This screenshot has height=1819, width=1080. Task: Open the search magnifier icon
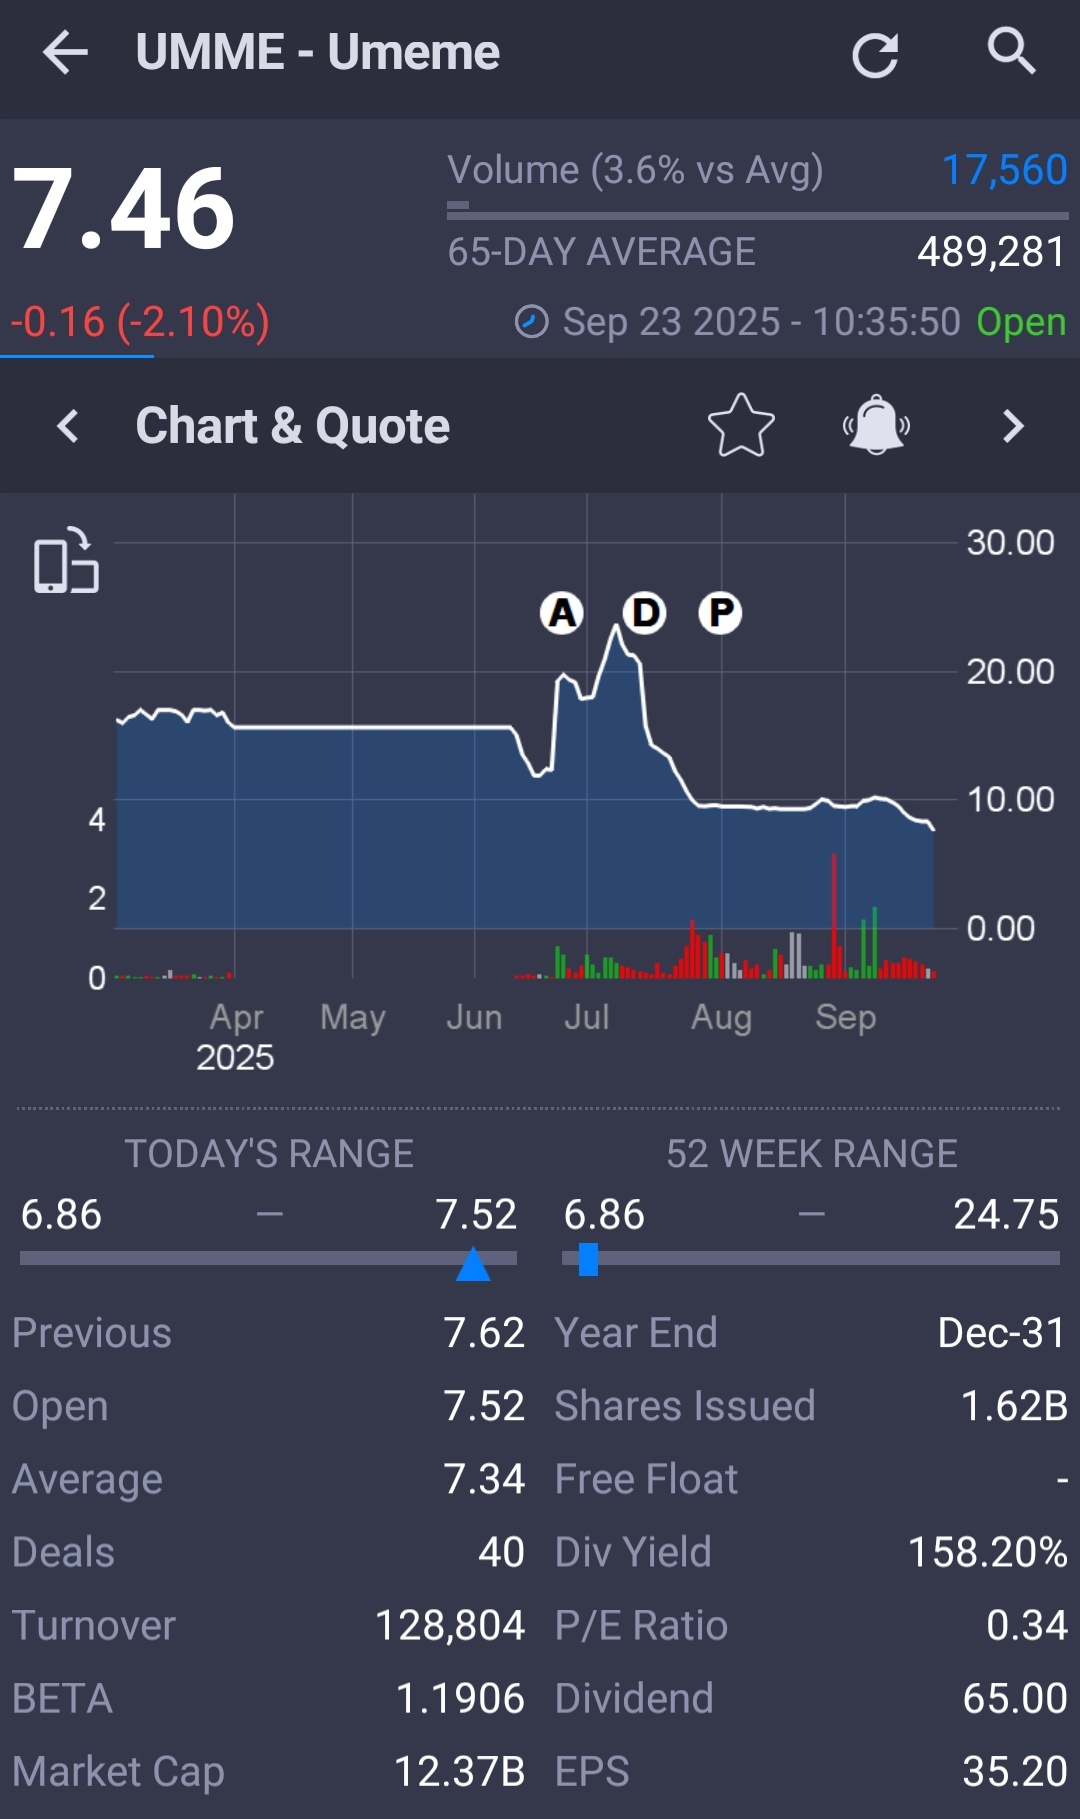pyautogui.click(x=1011, y=51)
